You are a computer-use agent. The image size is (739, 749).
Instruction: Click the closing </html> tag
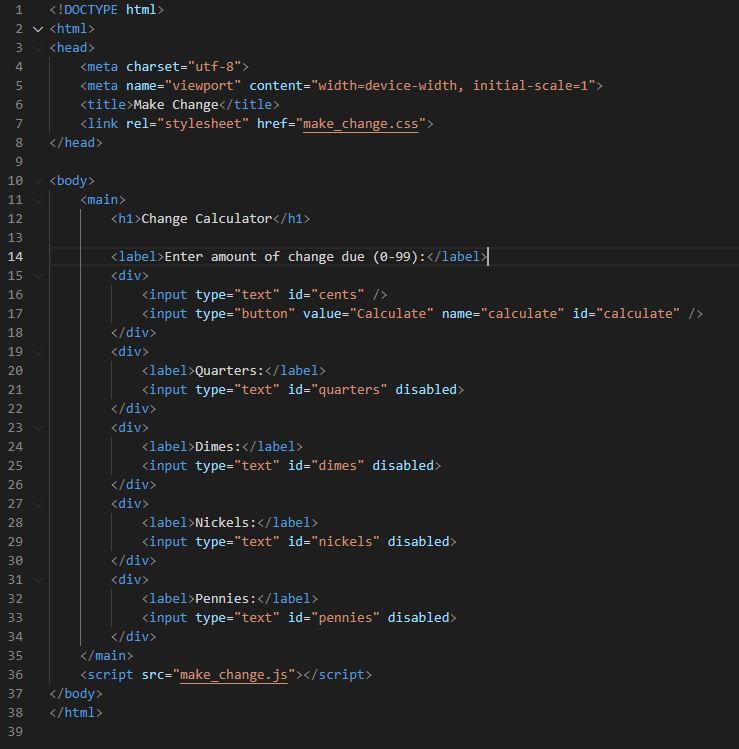[76, 713]
